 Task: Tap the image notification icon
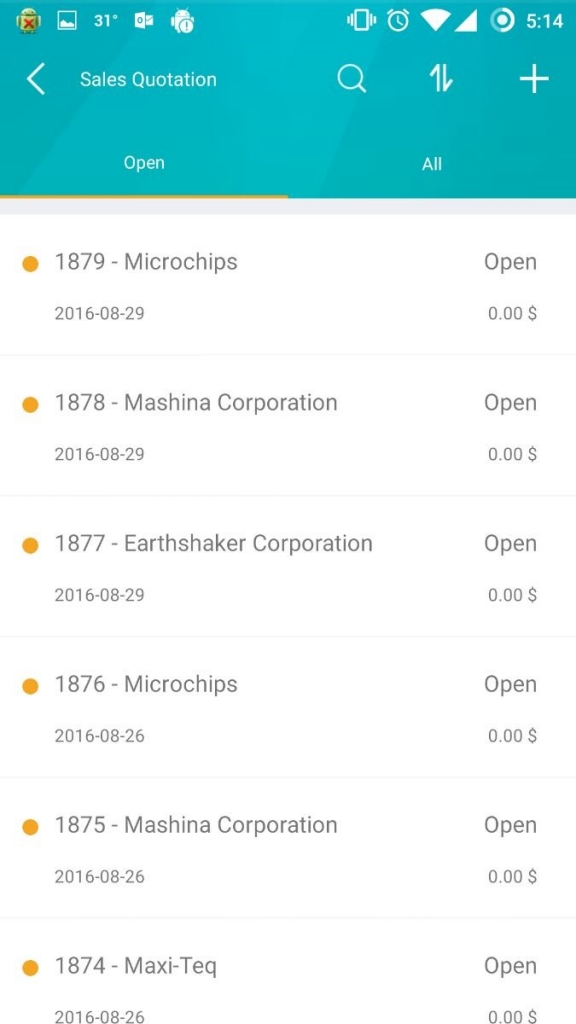[67, 22]
